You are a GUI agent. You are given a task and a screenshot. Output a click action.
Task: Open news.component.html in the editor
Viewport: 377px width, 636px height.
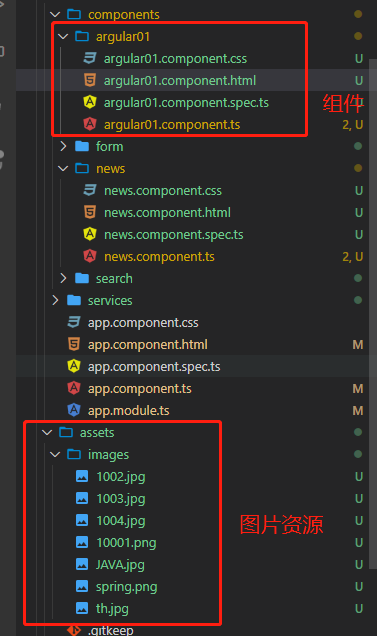tap(167, 213)
